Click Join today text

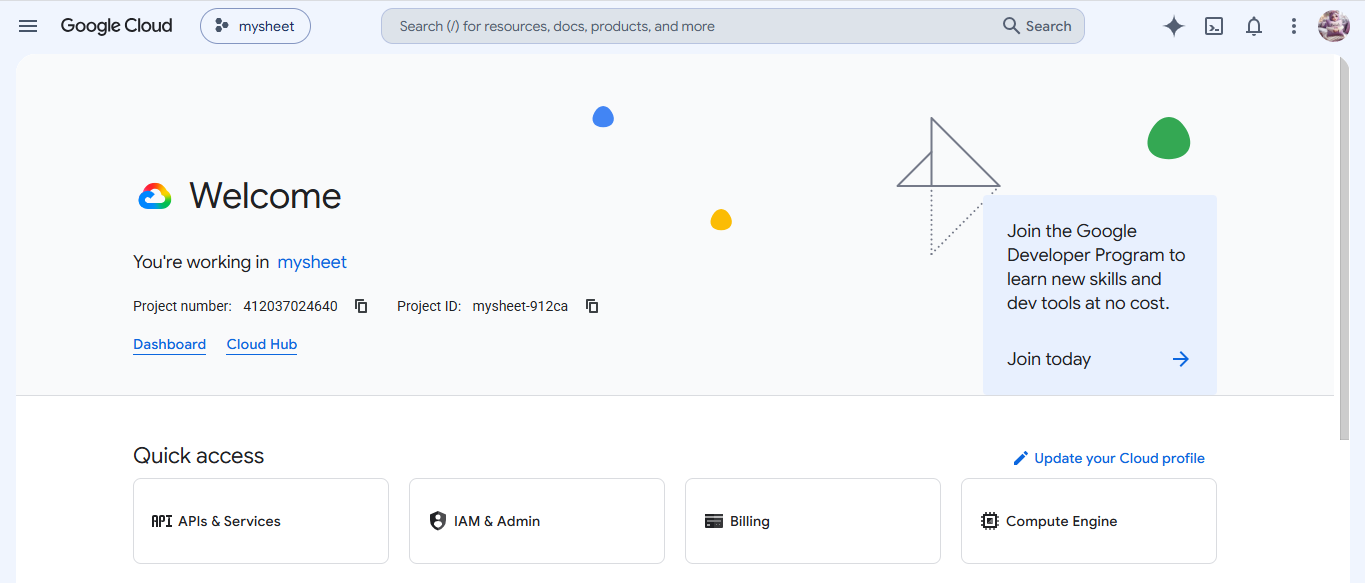pos(1049,359)
